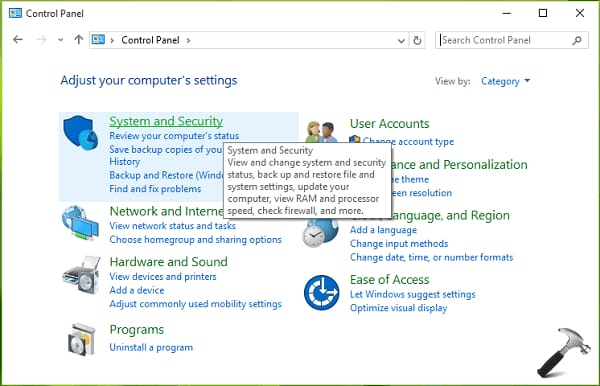The image size is (600, 386).
Task: Maximize the Control Panel window
Action: click(543, 13)
